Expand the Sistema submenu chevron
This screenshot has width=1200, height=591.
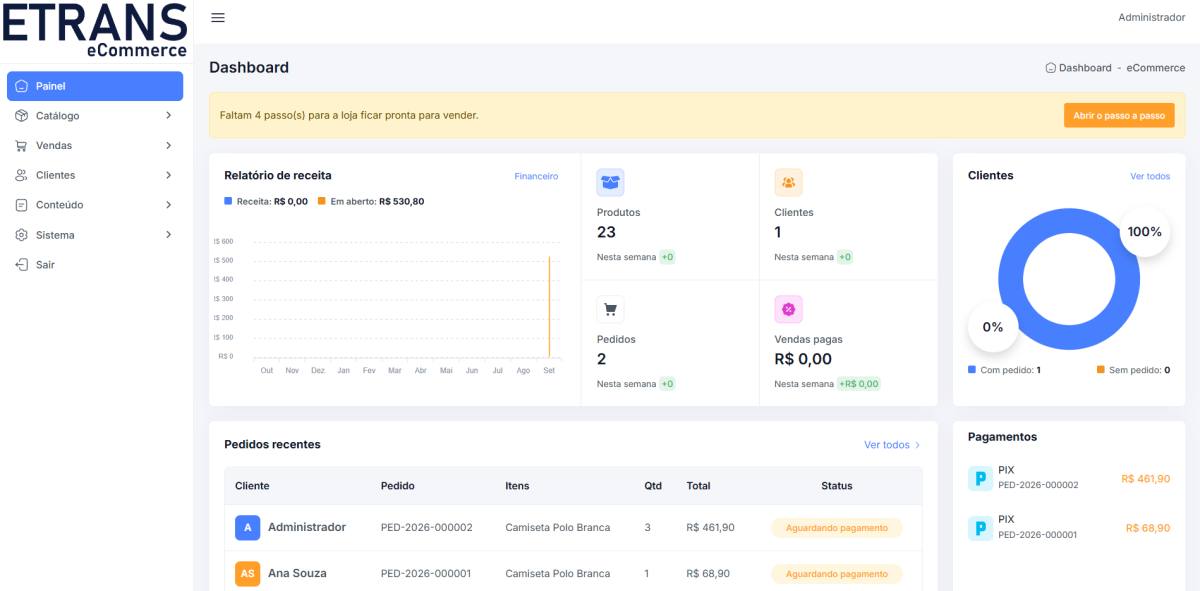[168, 235]
